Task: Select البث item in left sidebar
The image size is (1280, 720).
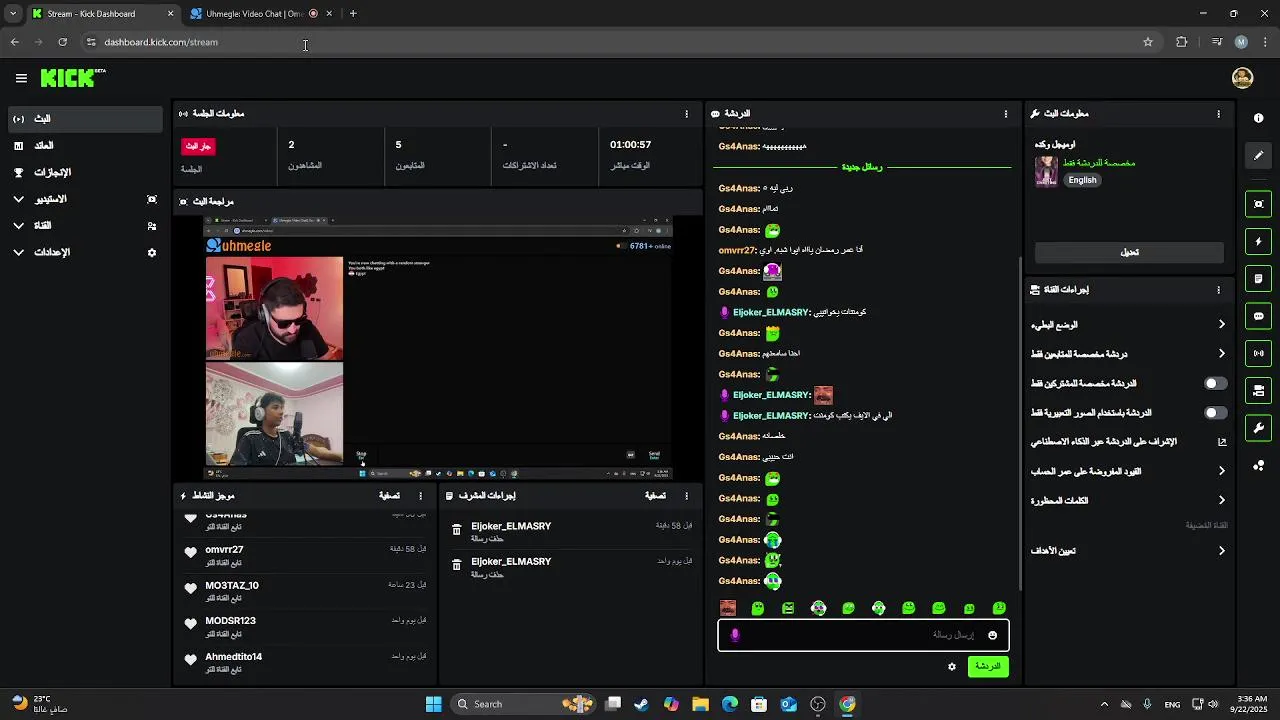Action: point(84,119)
